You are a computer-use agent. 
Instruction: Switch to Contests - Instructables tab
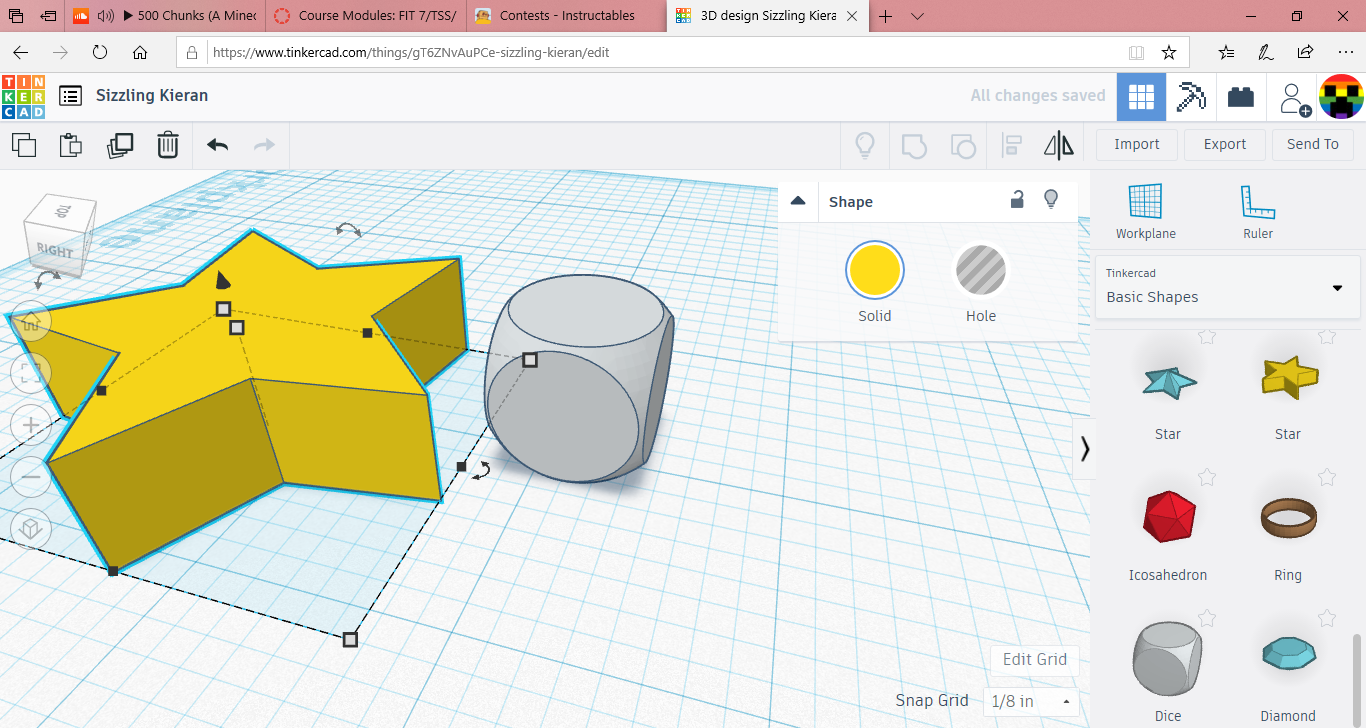(x=566, y=16)
